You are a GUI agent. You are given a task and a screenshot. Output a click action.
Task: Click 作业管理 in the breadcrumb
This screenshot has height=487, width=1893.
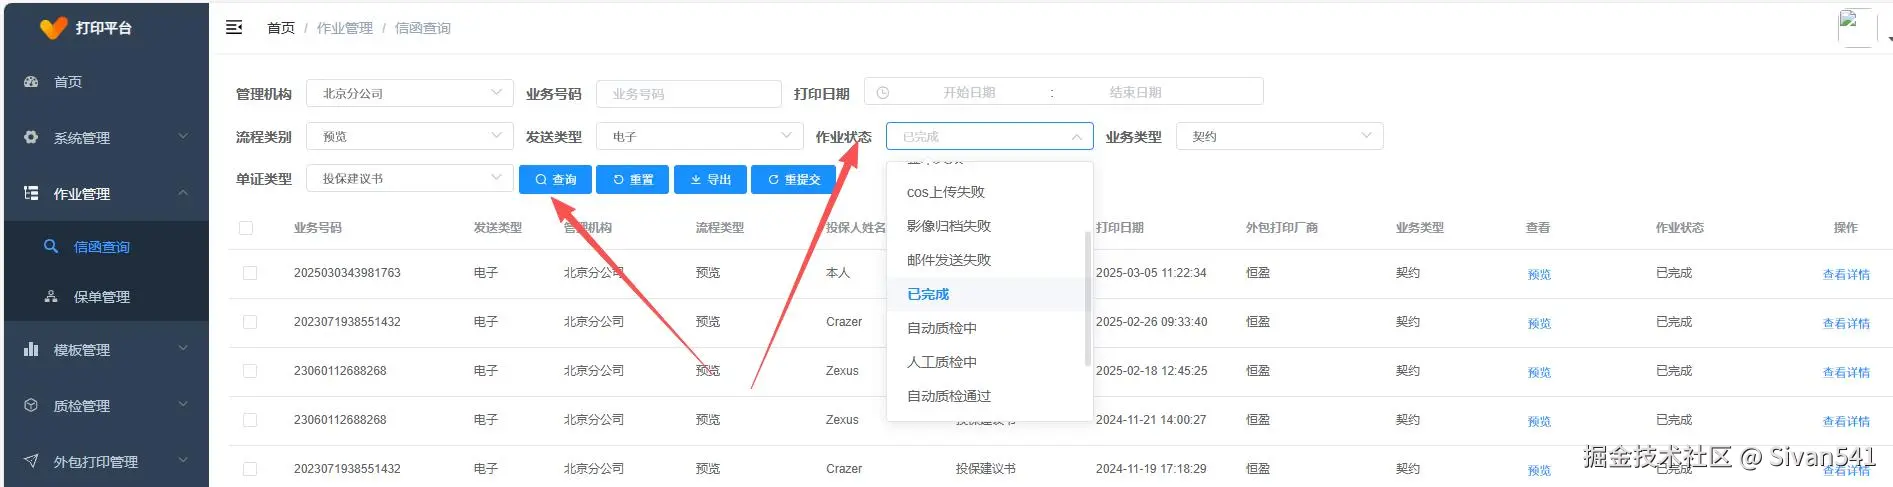tap(345, 28)
